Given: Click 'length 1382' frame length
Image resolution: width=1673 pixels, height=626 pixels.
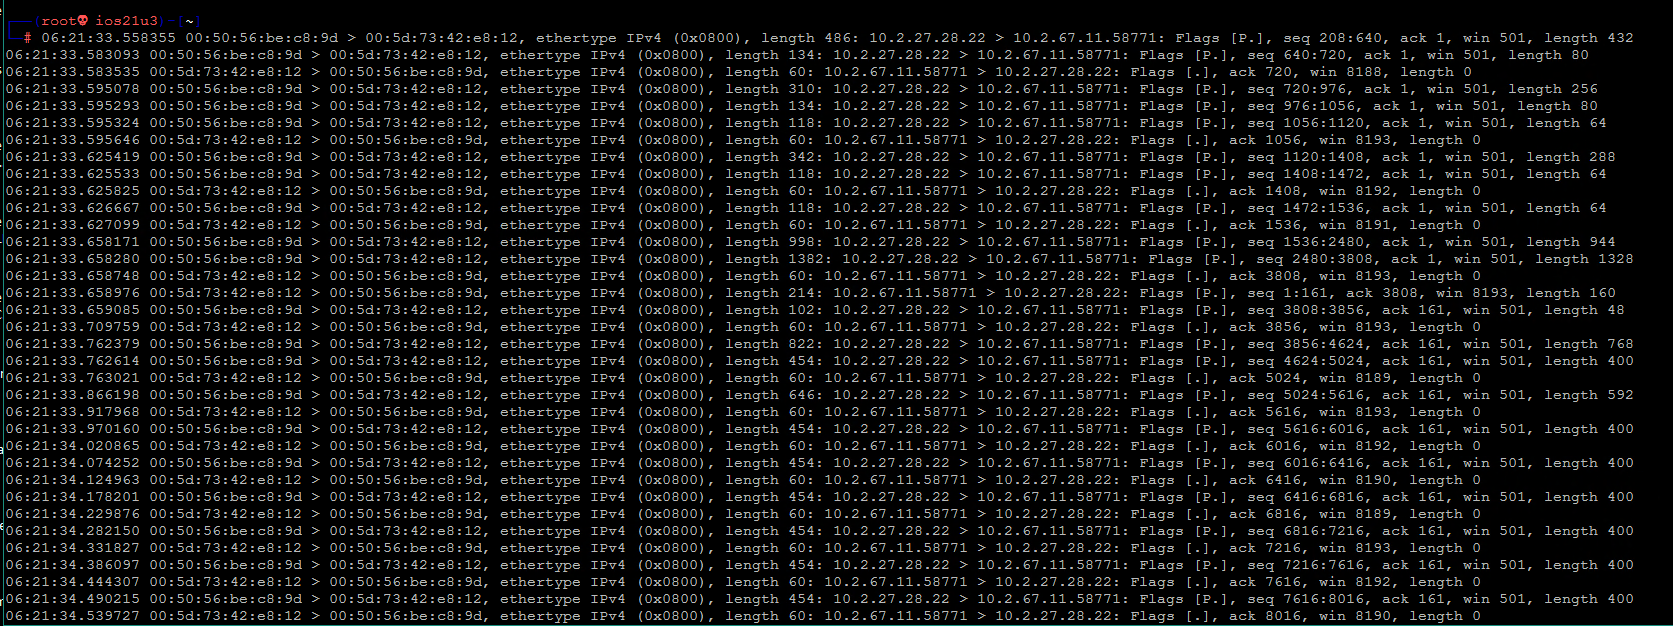Looking at the screenshot, I should click(x=774, y=259).
